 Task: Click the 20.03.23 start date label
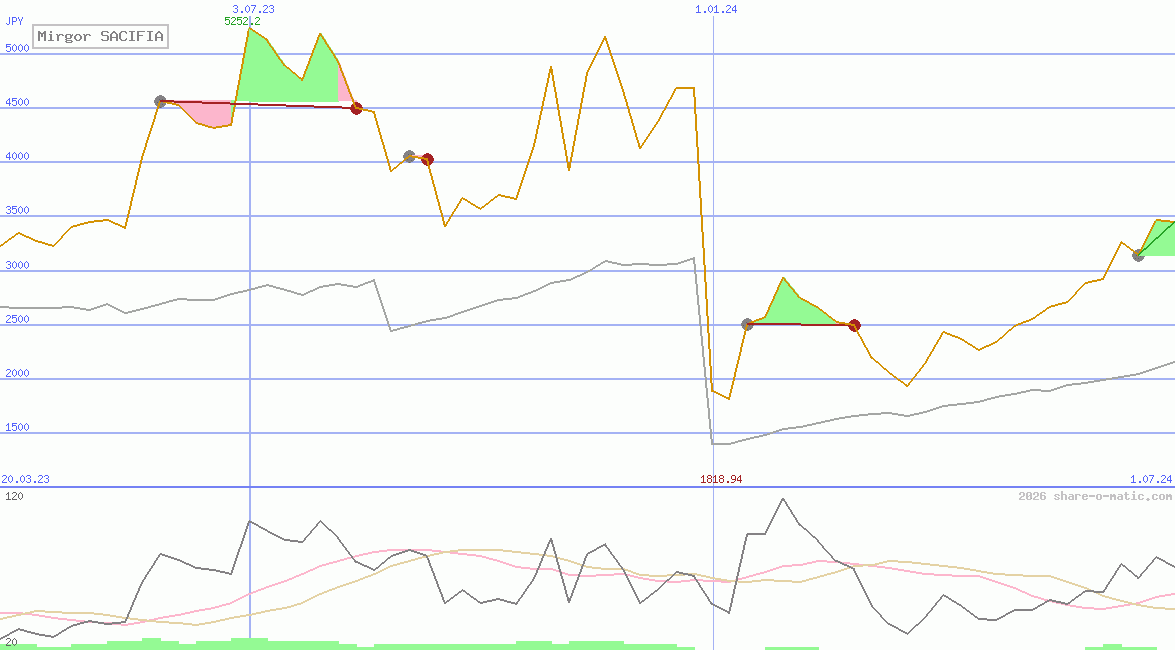(26, 479)
